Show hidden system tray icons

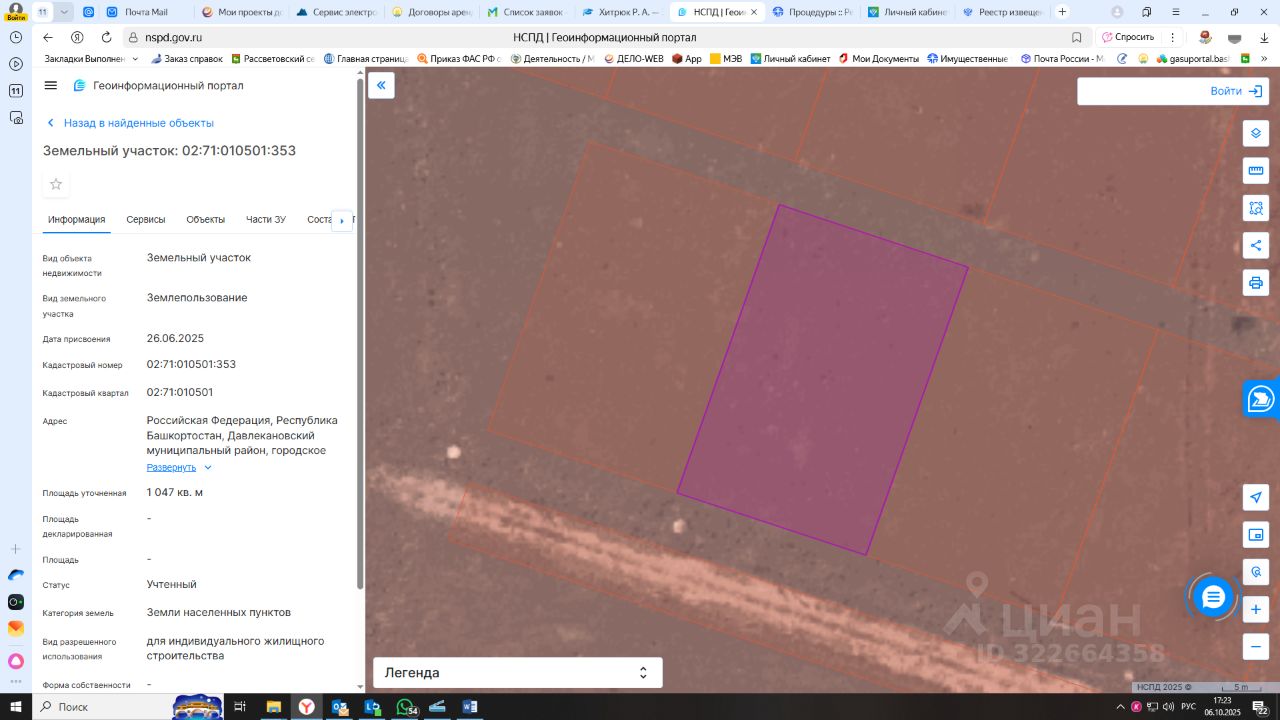point(1120,707)
